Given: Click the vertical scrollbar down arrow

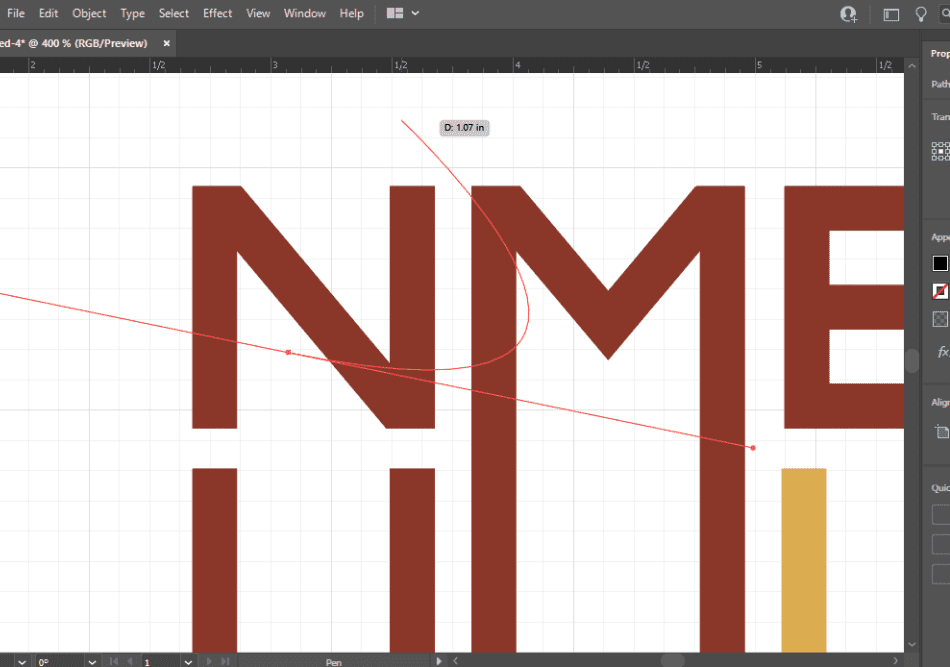Looking at the screenshot, I should pos(912,645).
